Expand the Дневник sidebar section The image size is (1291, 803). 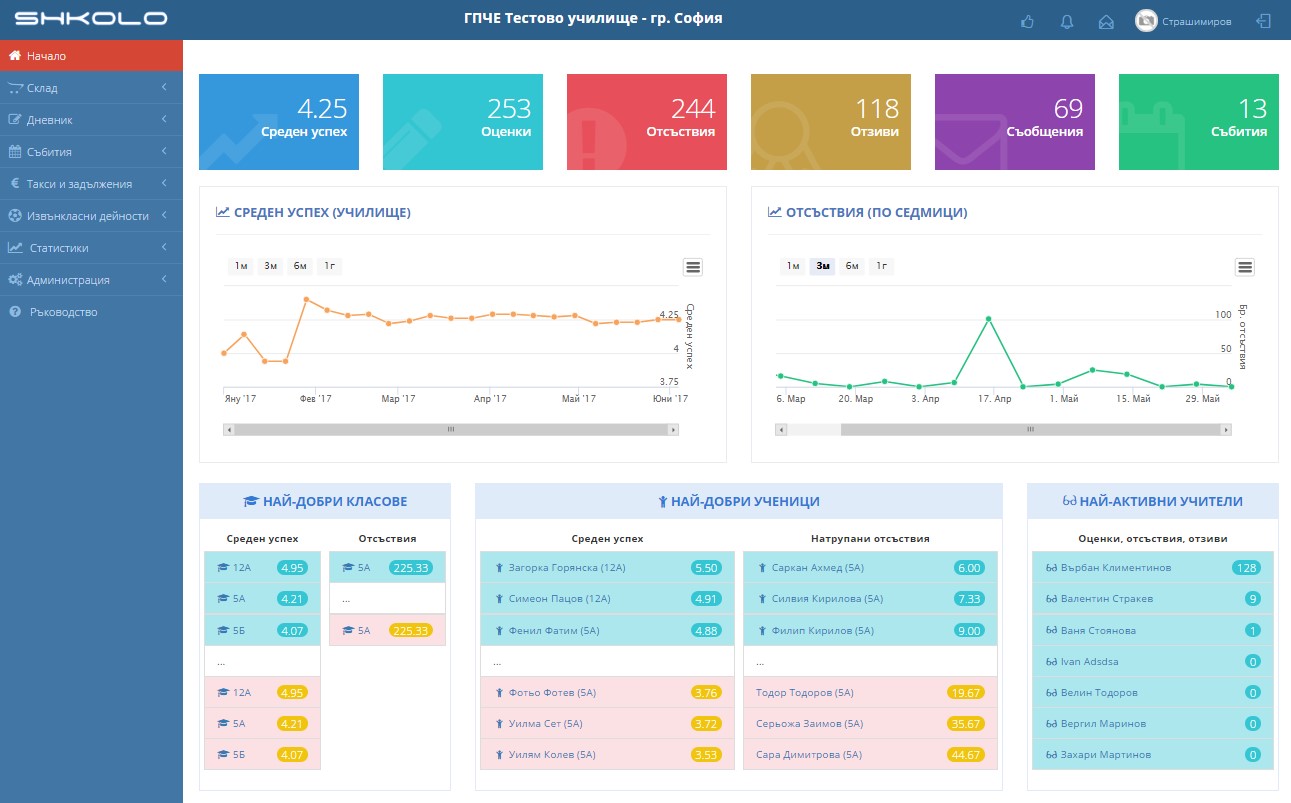[91, 120]
